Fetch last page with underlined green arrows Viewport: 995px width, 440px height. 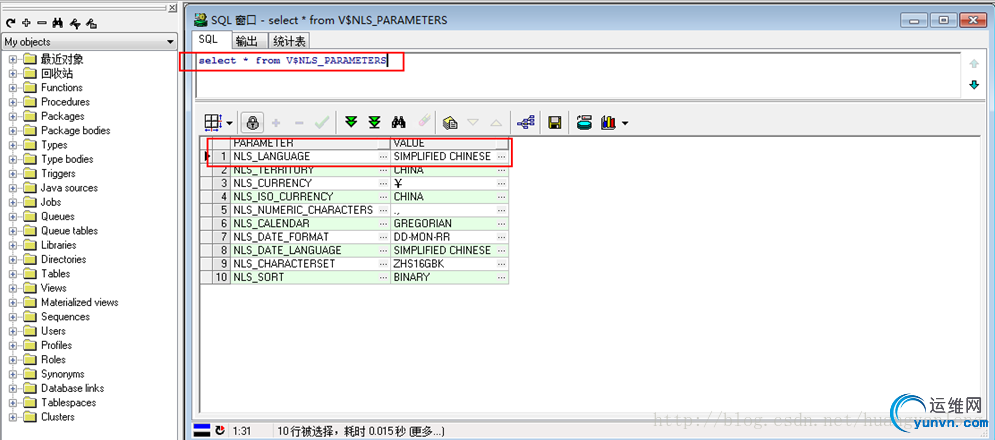point(375,122)
